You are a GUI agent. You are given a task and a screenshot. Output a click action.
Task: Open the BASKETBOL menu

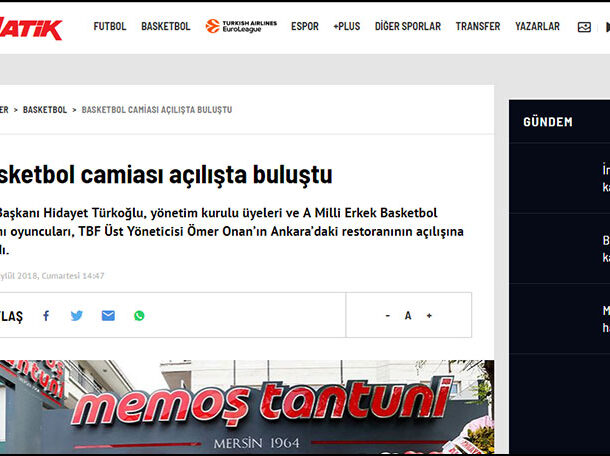tap(165, 27)
